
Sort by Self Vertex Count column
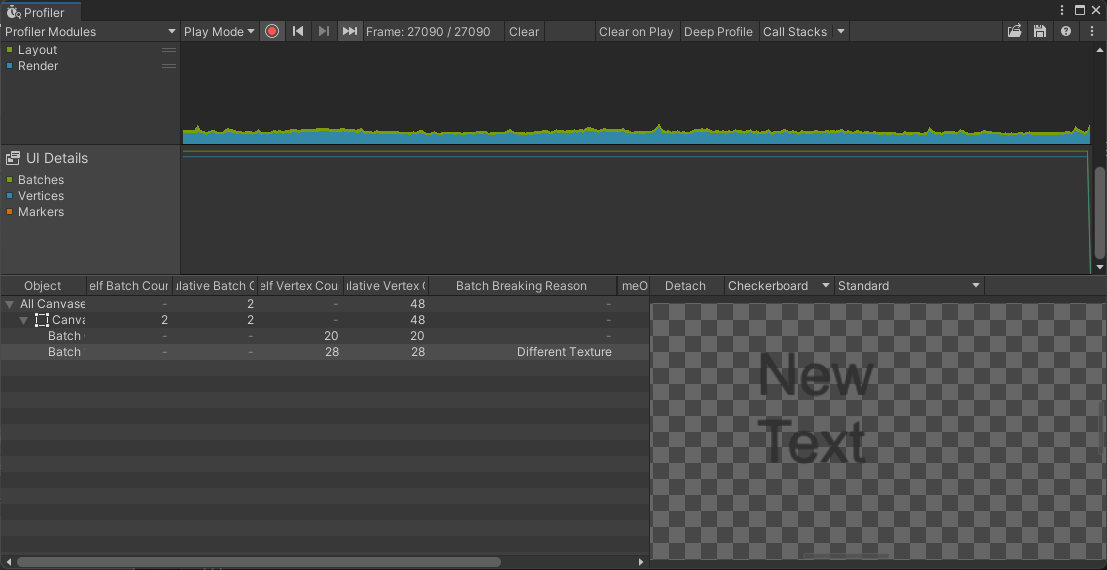301,286
